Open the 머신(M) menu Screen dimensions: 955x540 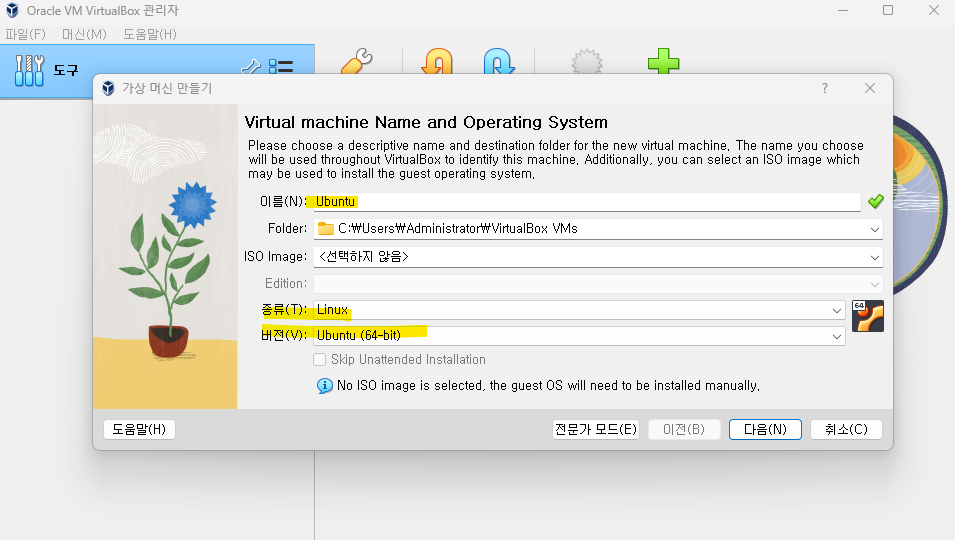click(84, 34)
